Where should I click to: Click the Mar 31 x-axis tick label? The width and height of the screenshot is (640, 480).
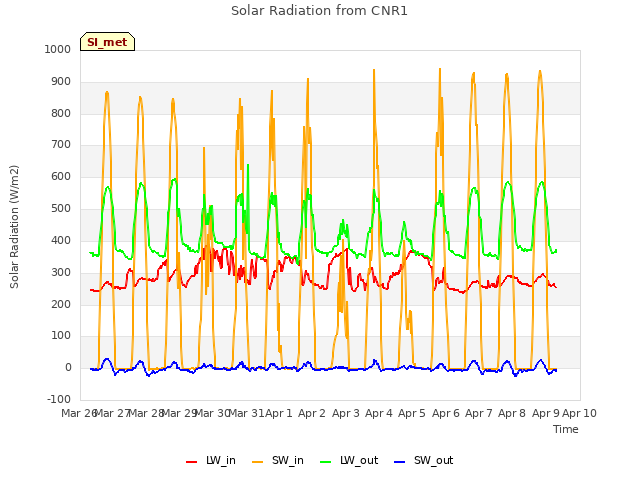click(x=247, y=413)
